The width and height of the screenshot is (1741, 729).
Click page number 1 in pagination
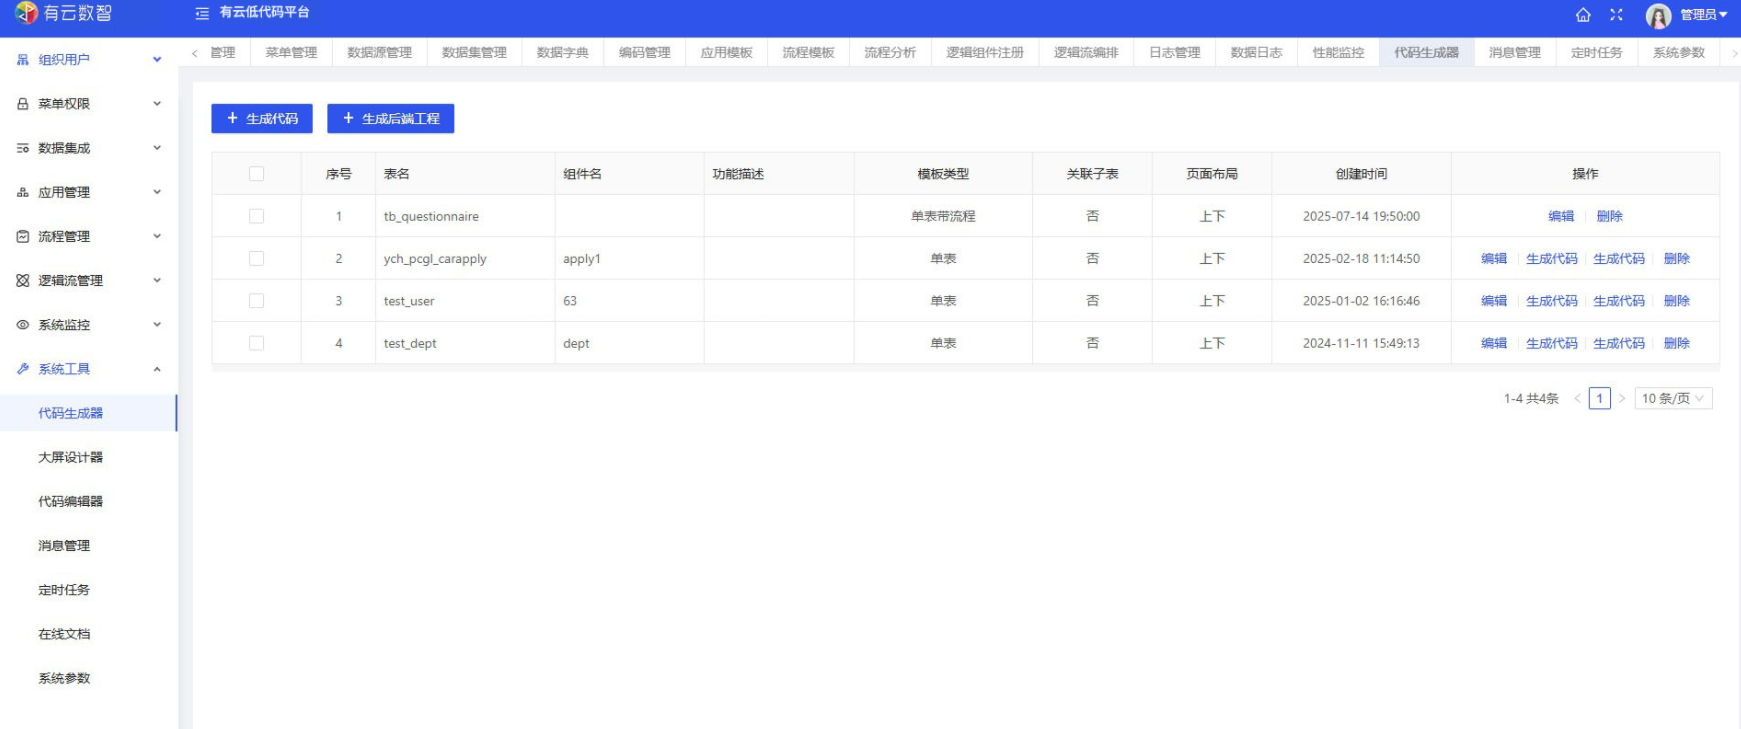(1599, 399)
